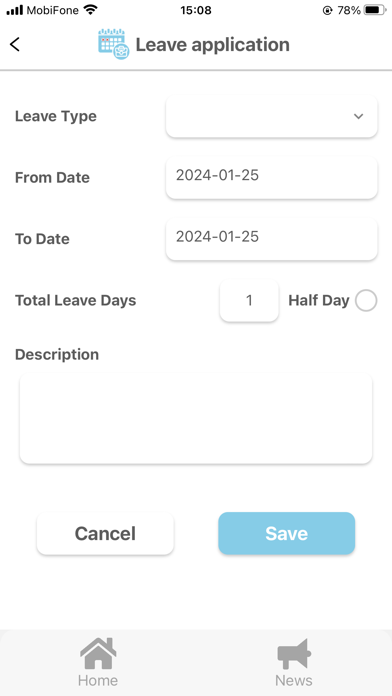Image resolution: width=392 pixels, height=696 pixels.
Task: Tap the Home house icon
Action: click(98, 653)
